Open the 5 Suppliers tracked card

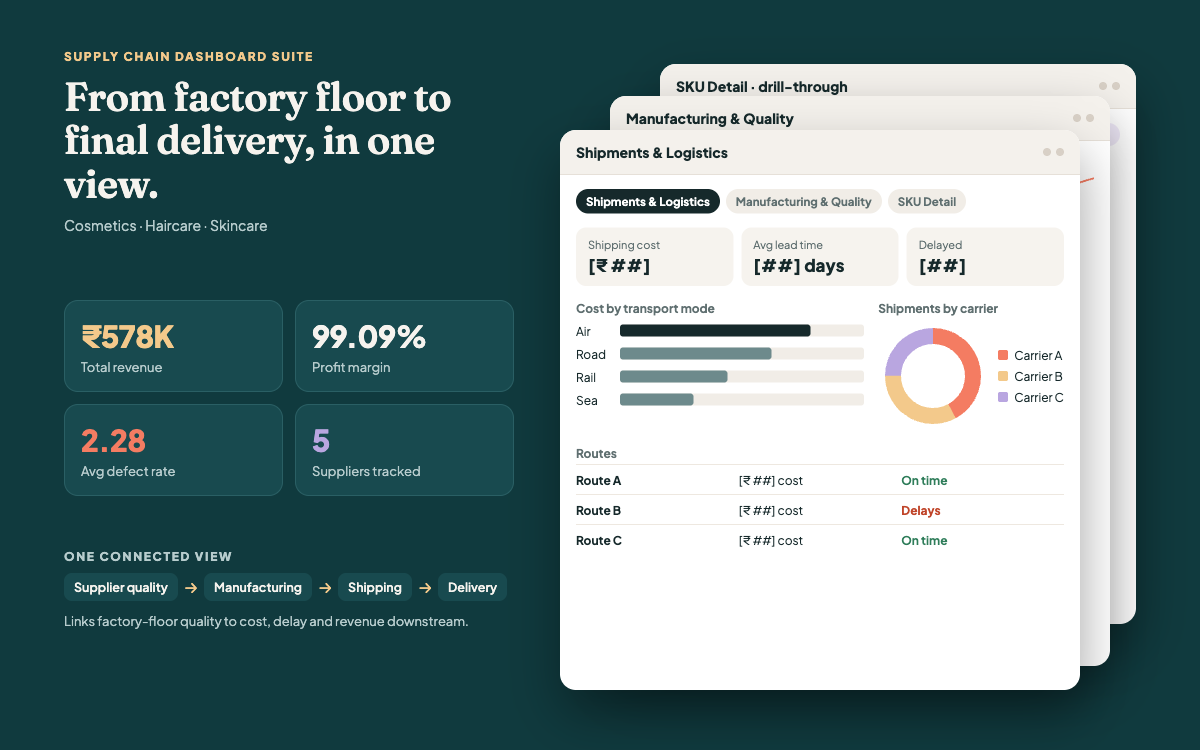[x=404, y=450]
